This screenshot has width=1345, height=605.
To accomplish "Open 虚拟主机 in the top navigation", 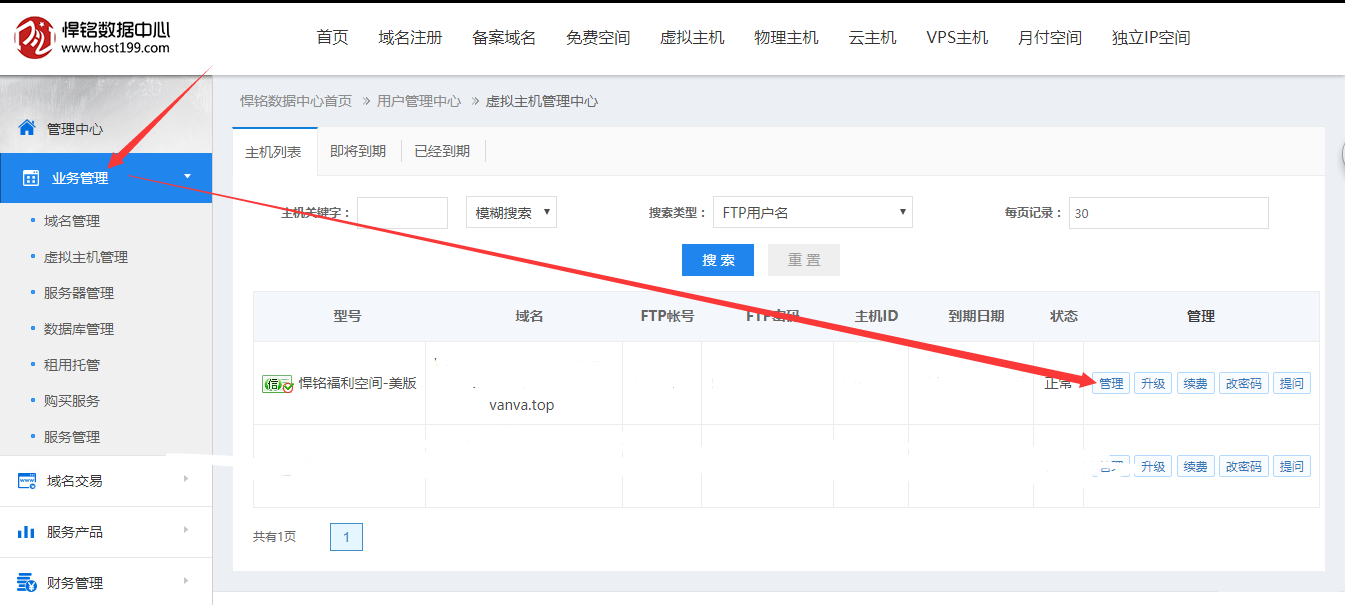I will tap(692, 37).
